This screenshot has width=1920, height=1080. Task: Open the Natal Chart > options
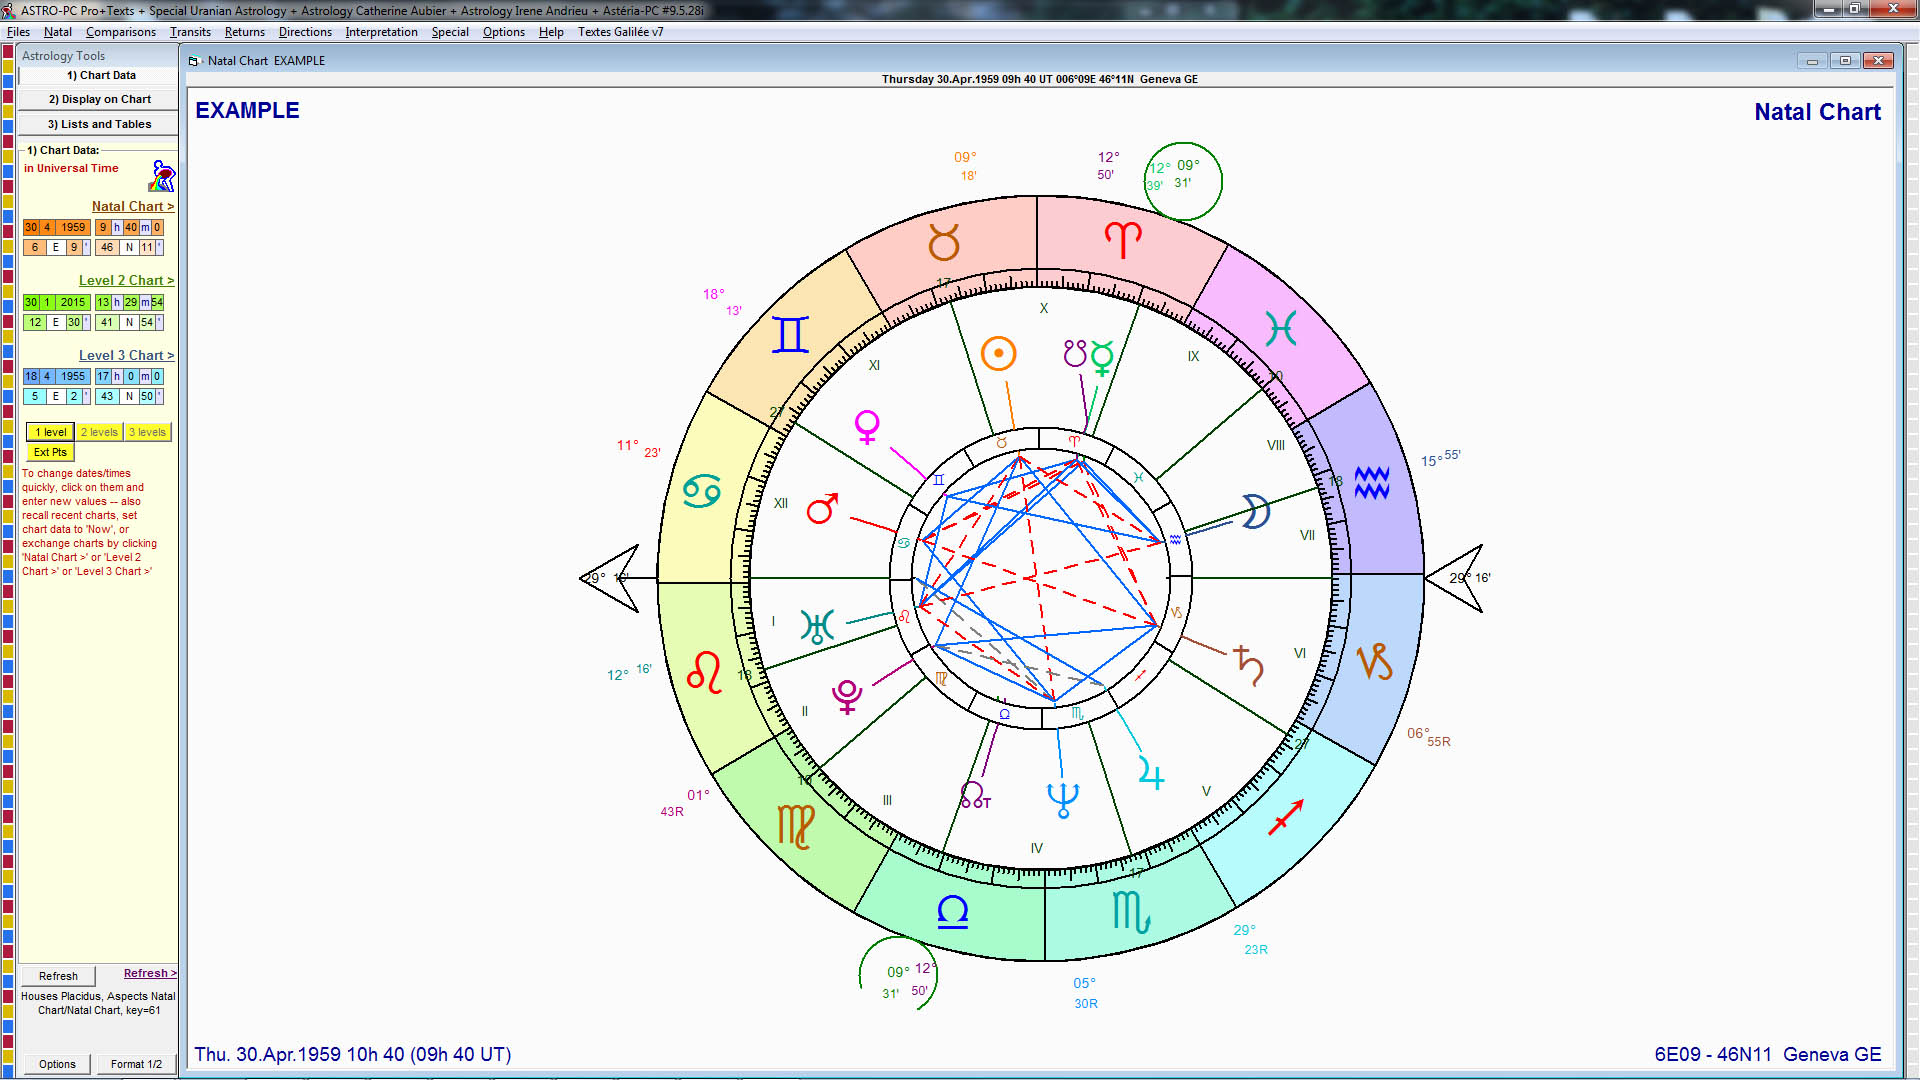(x=133, y=206)
